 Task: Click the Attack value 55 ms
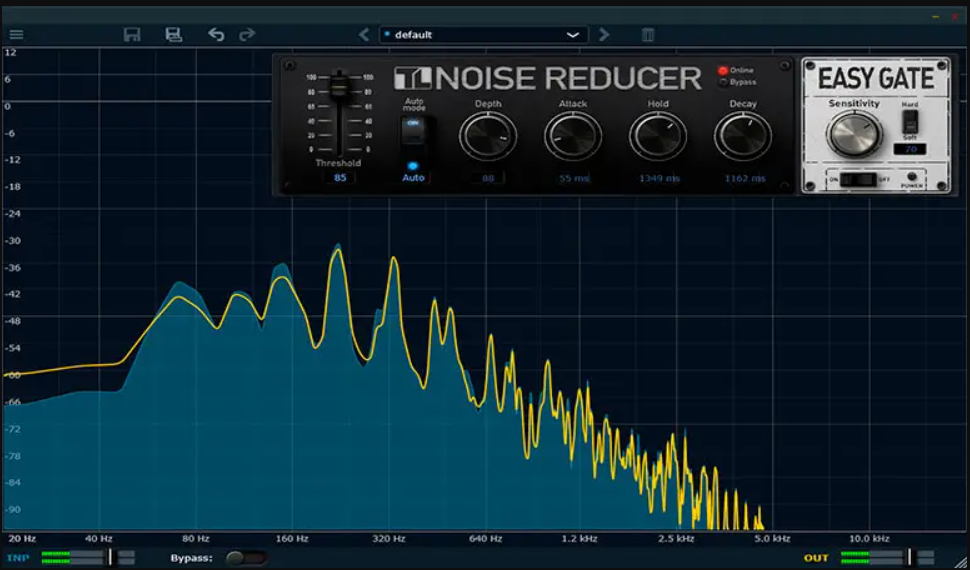click(x=574, y=178)
